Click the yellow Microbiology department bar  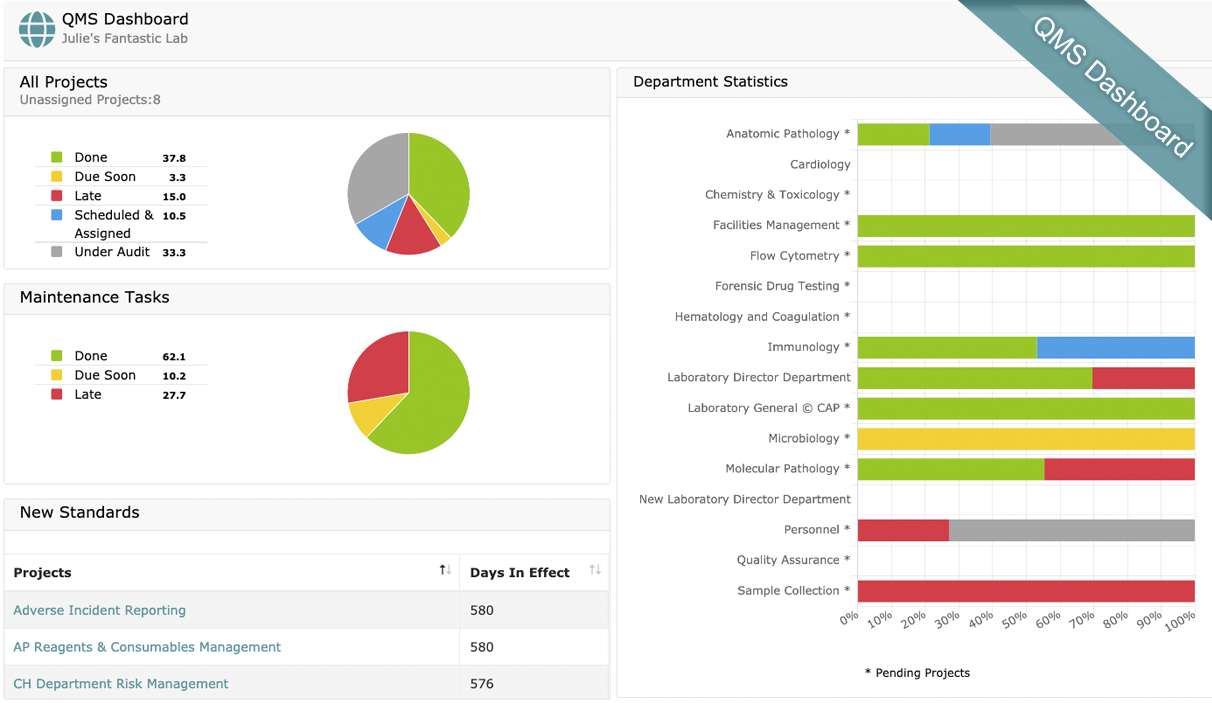click(x=1026, y=439)
